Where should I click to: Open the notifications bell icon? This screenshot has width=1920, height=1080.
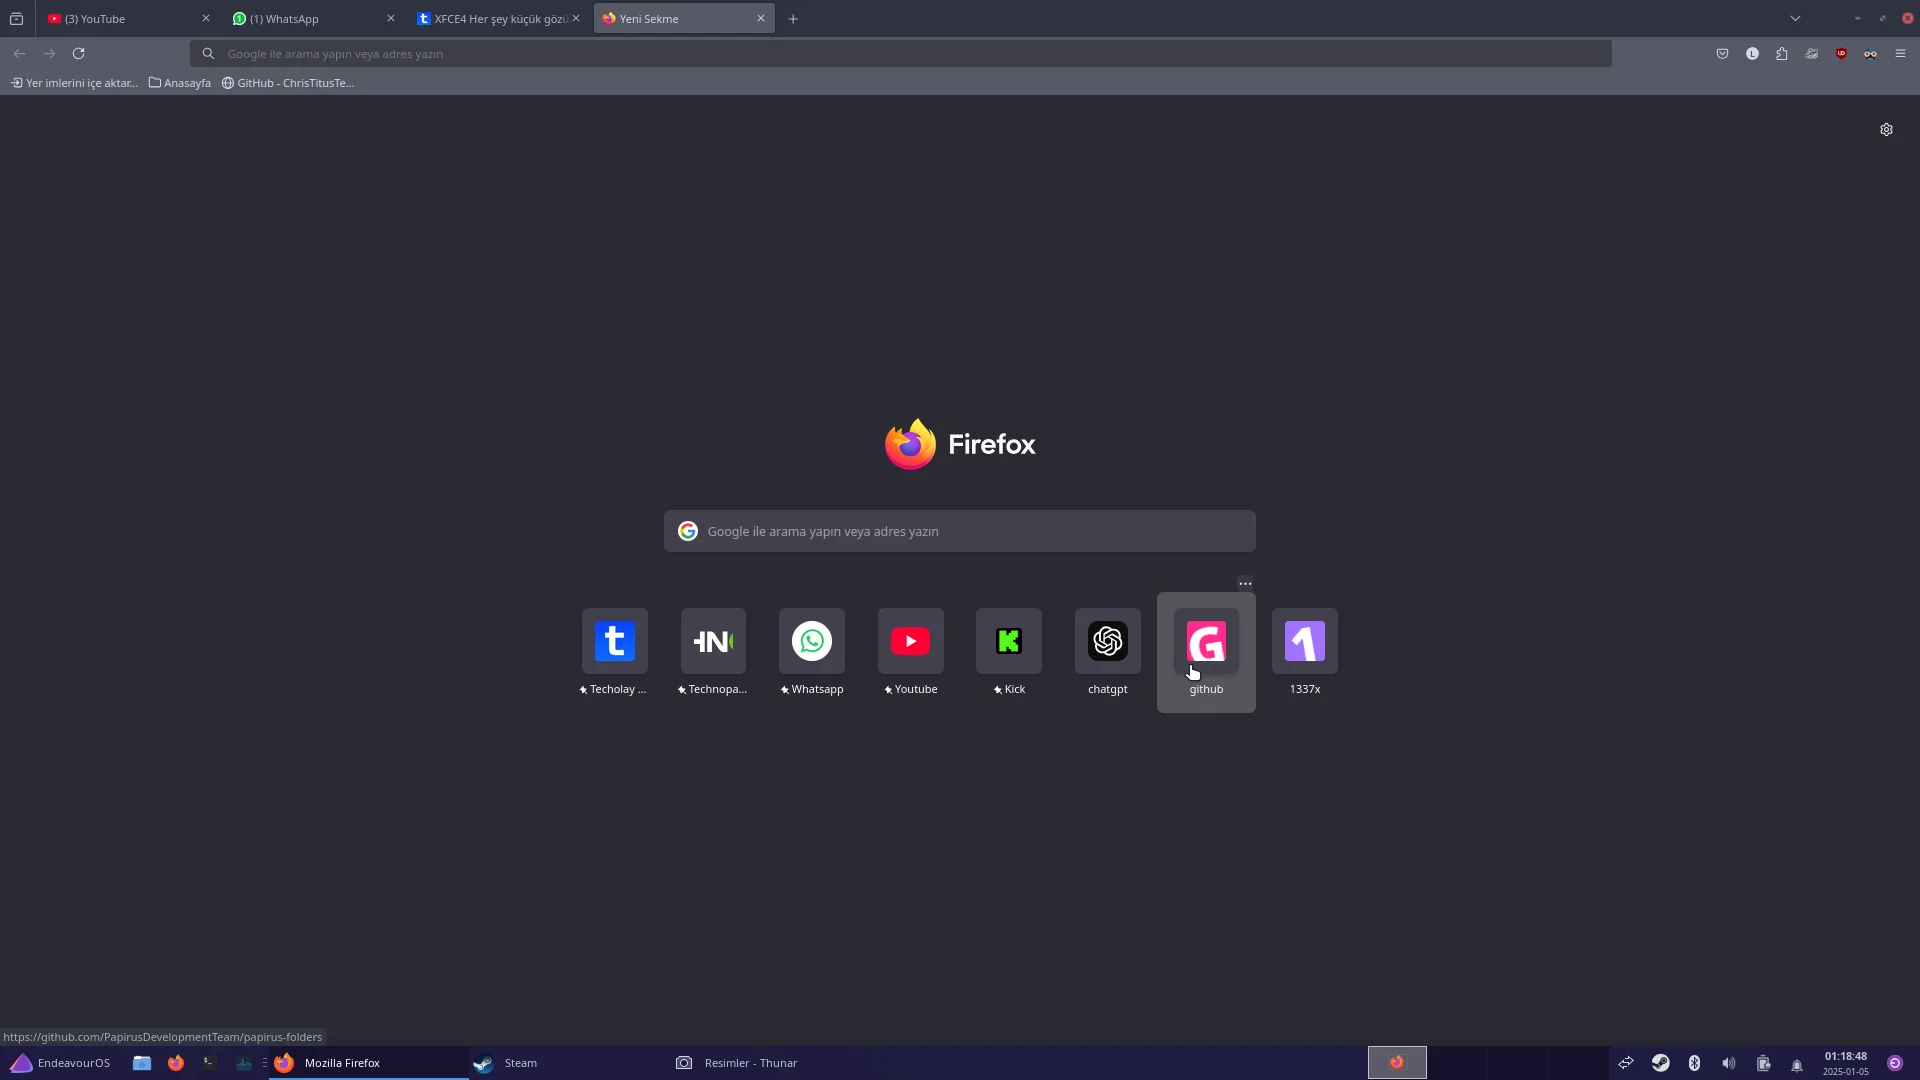tap(1797, 1064)
